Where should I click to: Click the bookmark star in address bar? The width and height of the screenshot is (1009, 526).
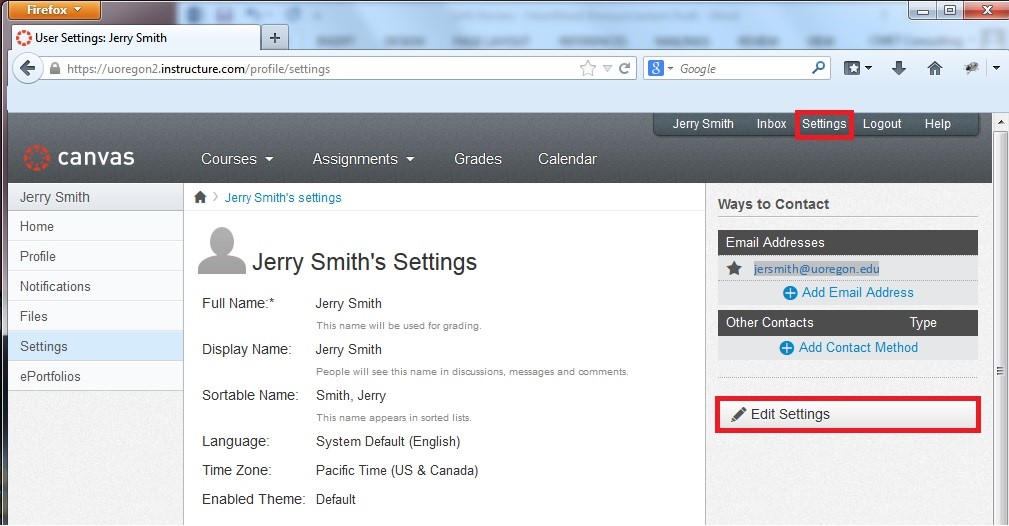click(x=588, y=69)
